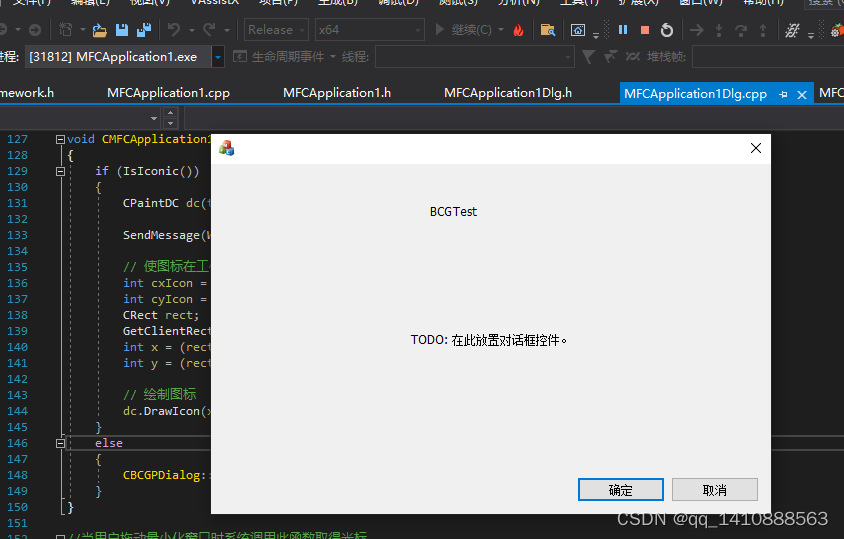Open the Redo history dropdown arrow
Image resolution: width=844 pixels, height=539 pixels.
[227, 30]
